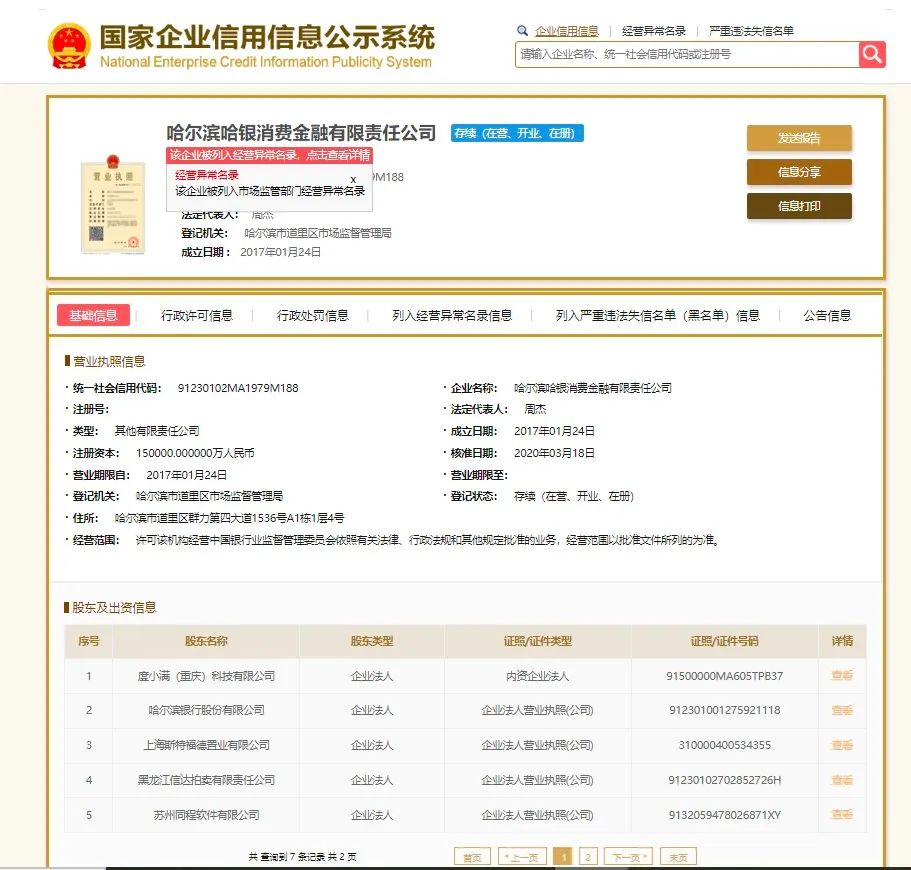Click 下一页 pagination button
Screen dimensions: 911x870
(629, 857)
